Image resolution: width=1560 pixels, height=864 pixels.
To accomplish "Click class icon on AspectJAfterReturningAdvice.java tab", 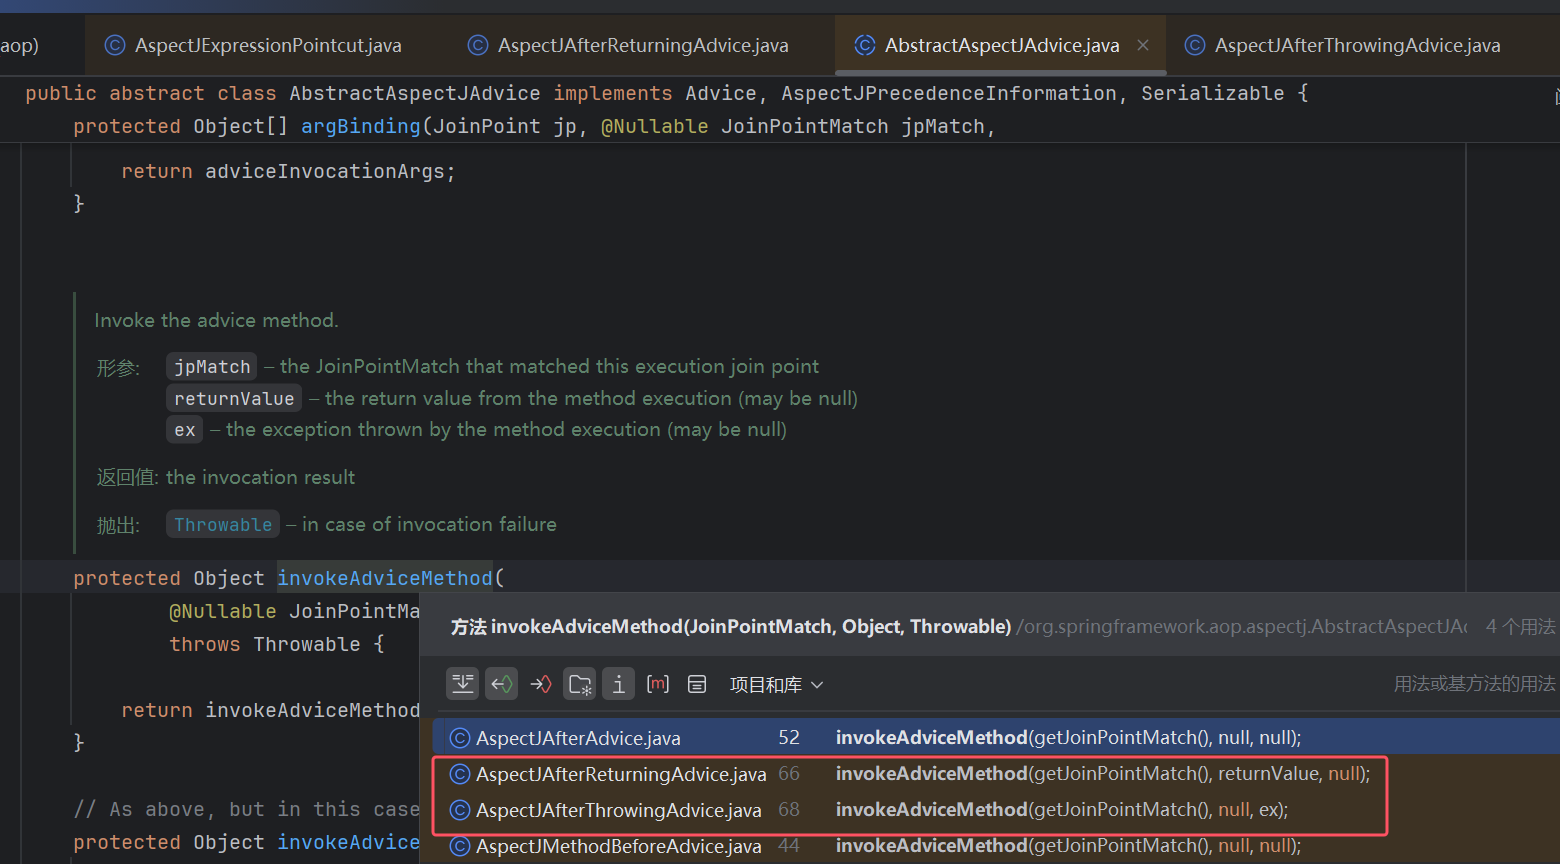I will click(x=478, y=45).
